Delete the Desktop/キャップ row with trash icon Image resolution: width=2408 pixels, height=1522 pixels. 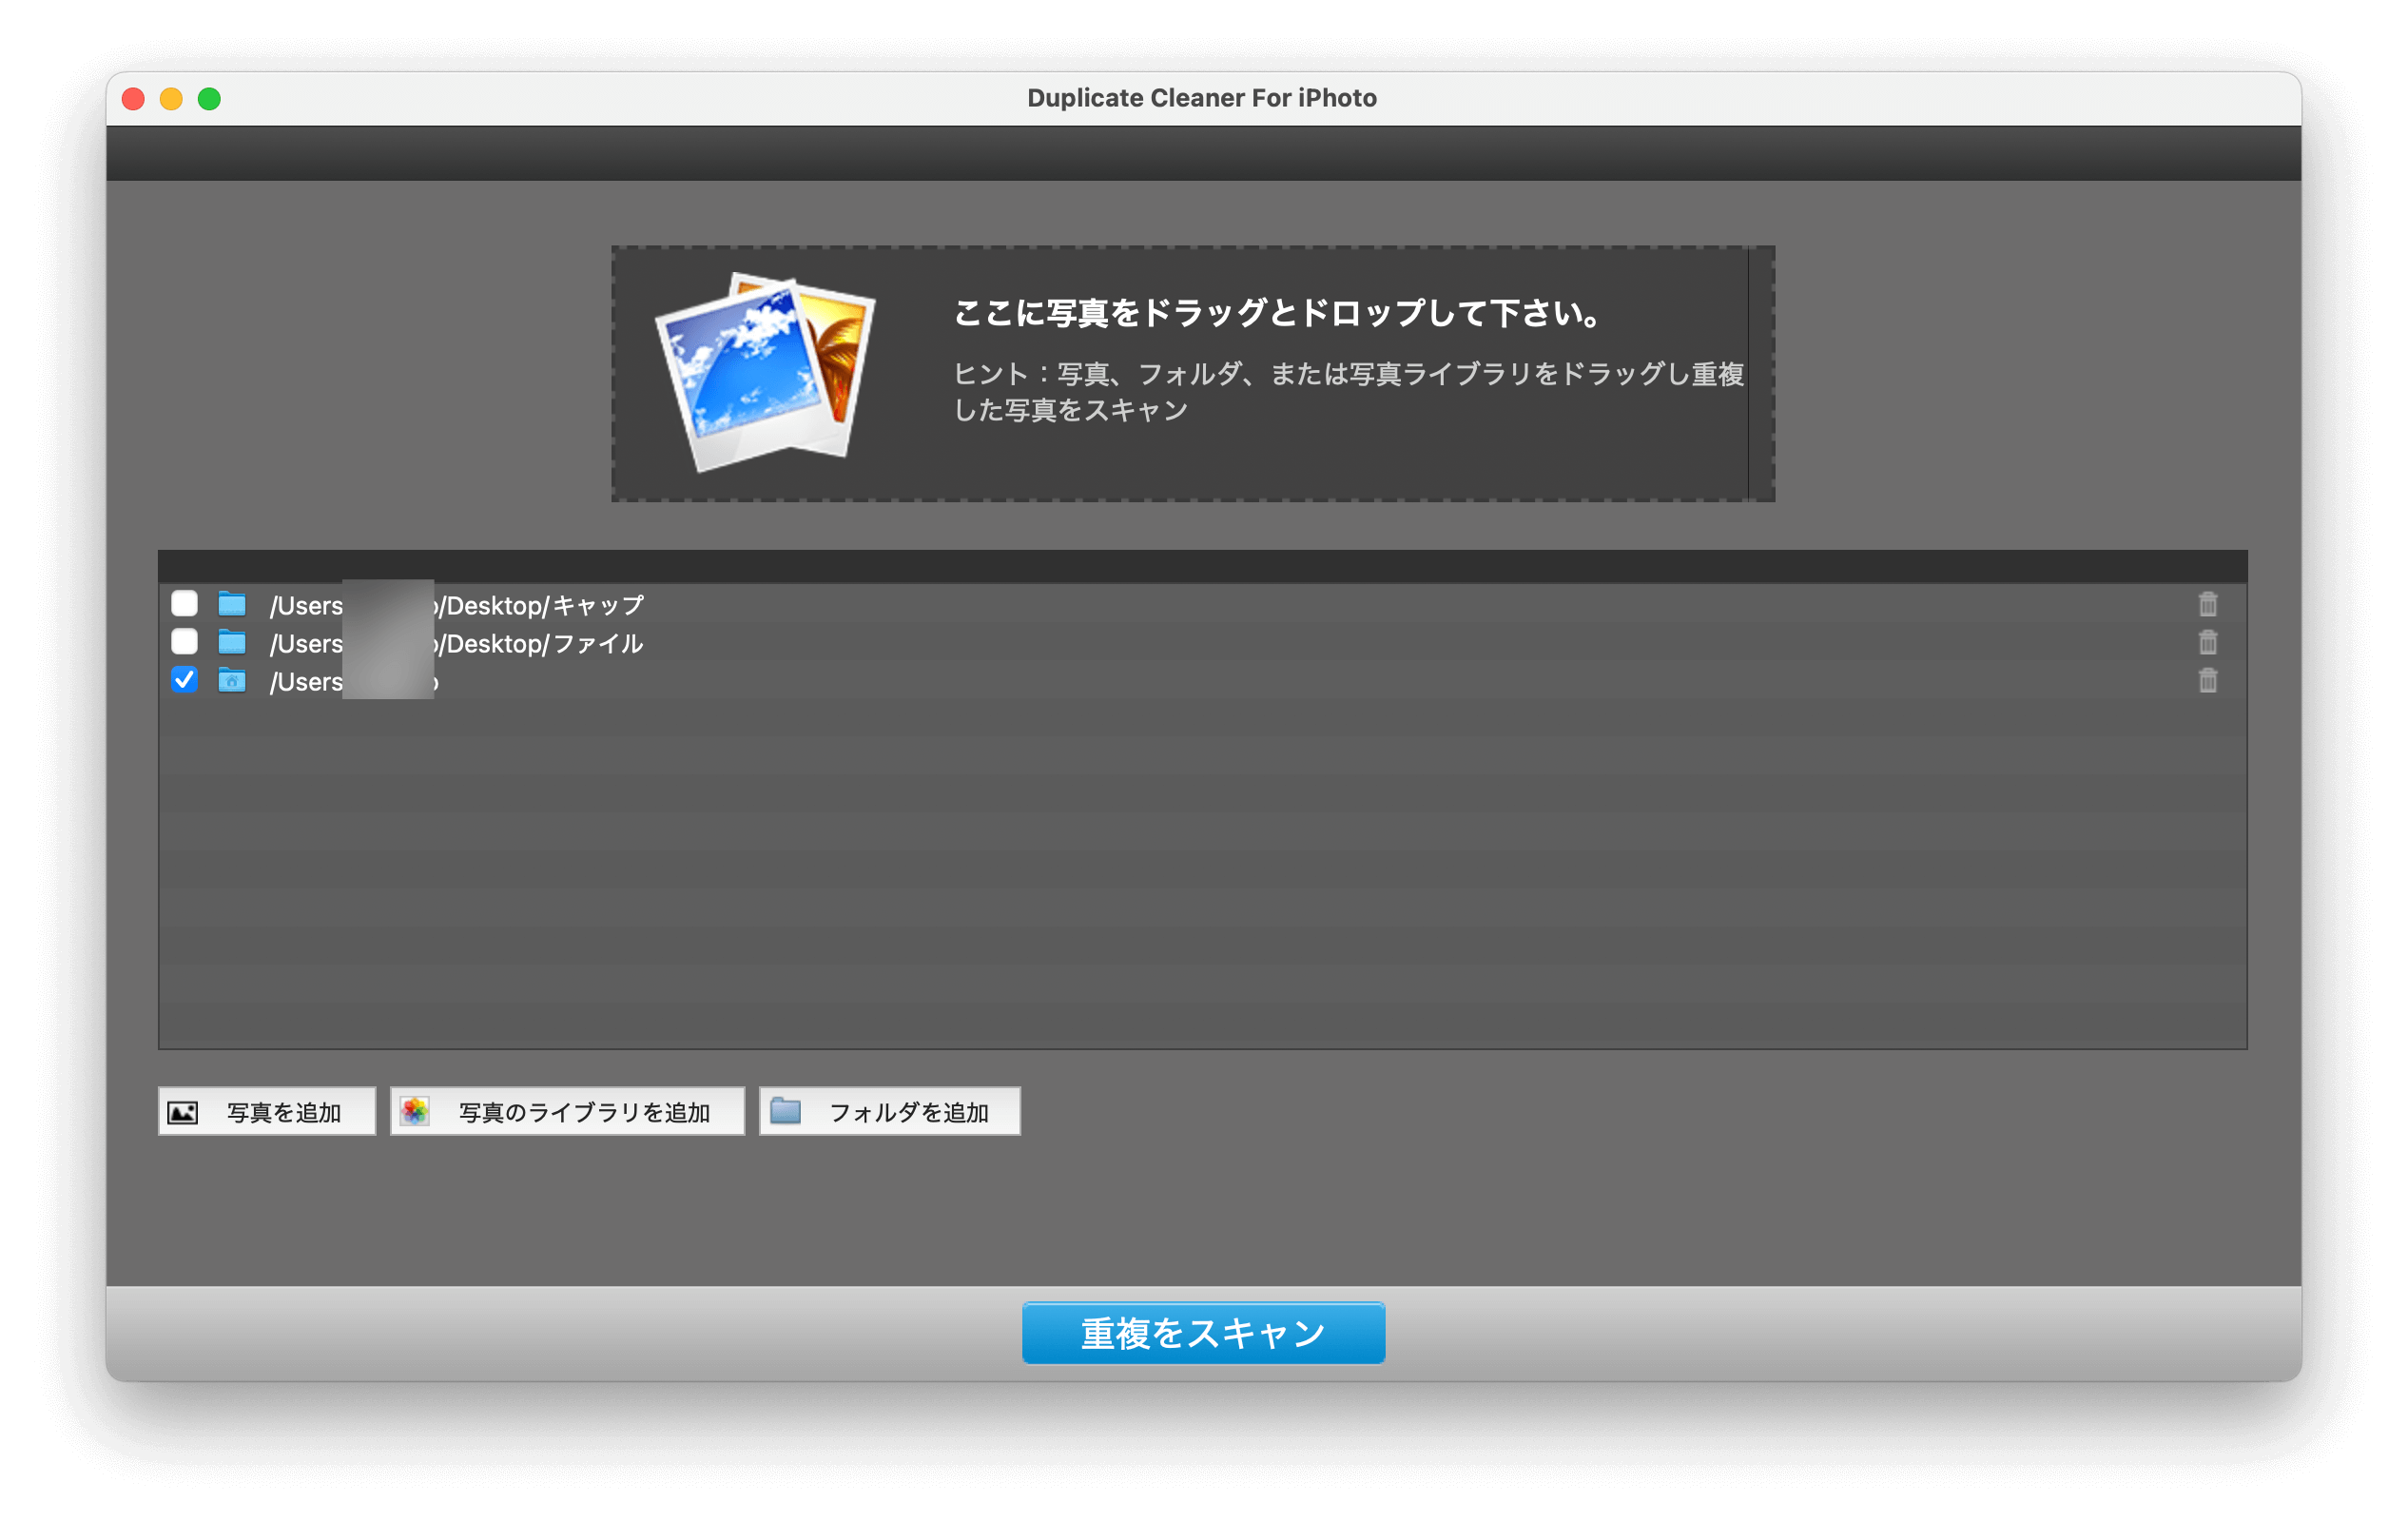pyautogui.click(x=2208, y=604)
